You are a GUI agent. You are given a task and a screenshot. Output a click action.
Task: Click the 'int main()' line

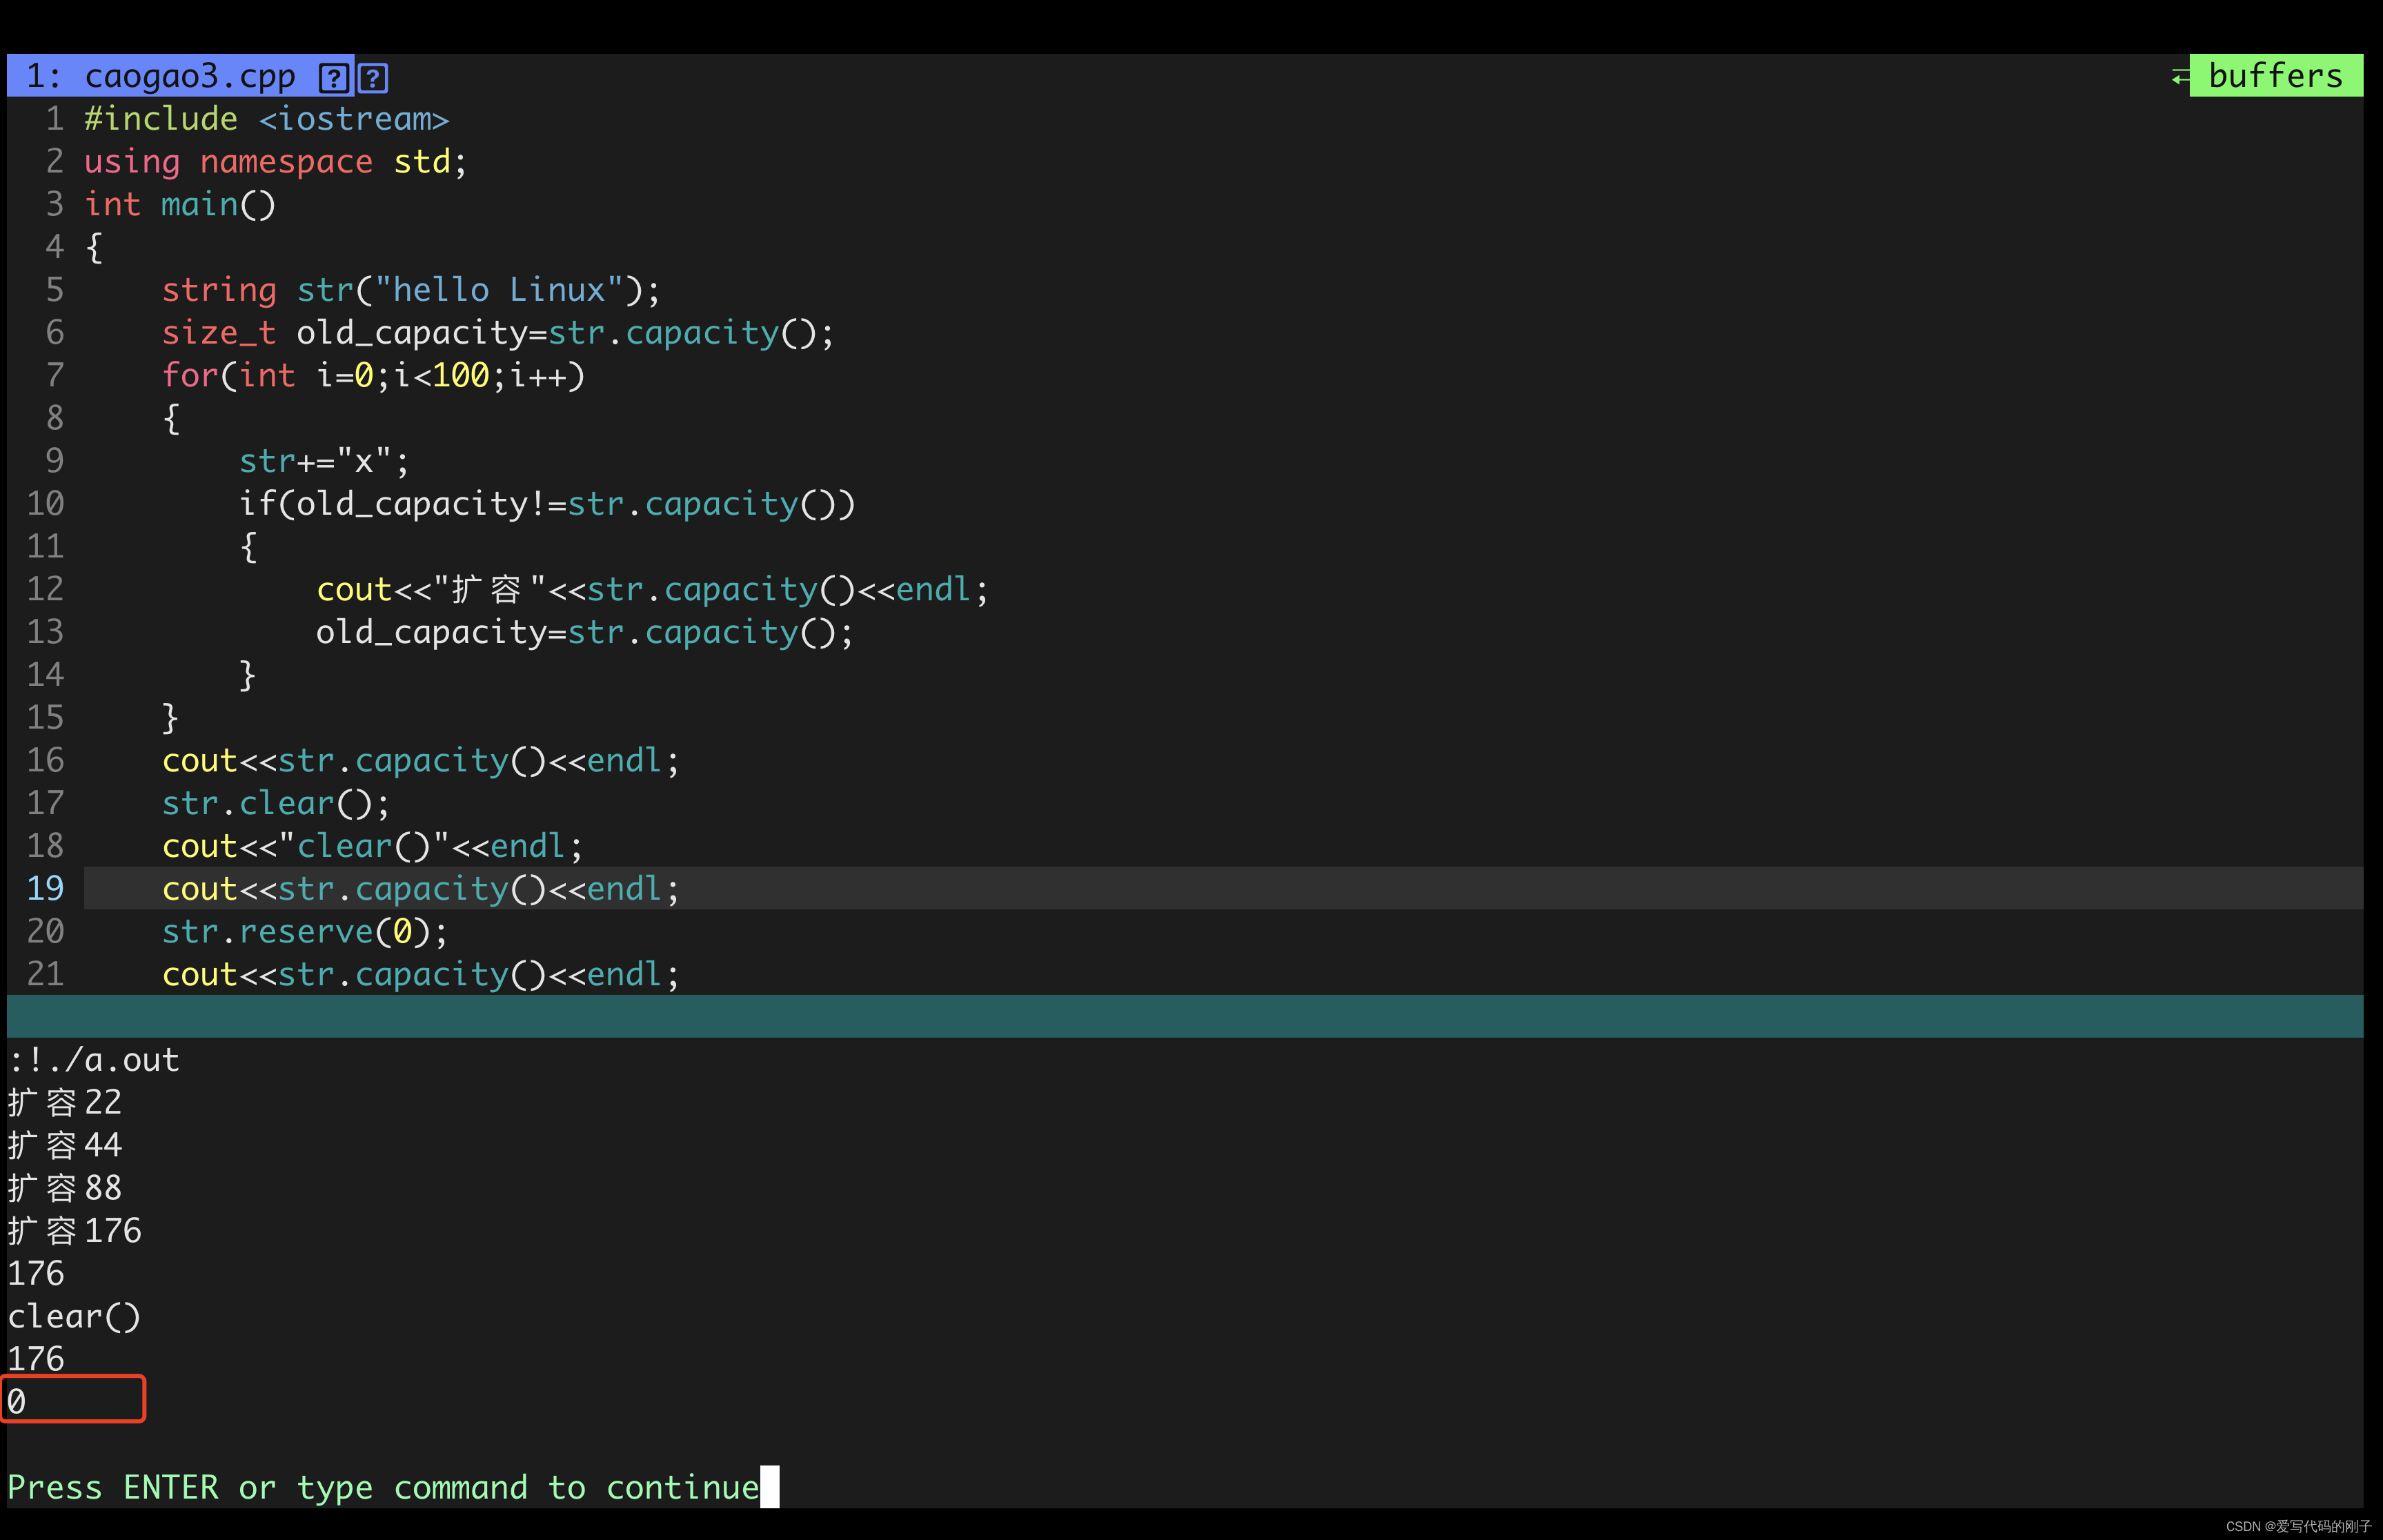point(180,205)
